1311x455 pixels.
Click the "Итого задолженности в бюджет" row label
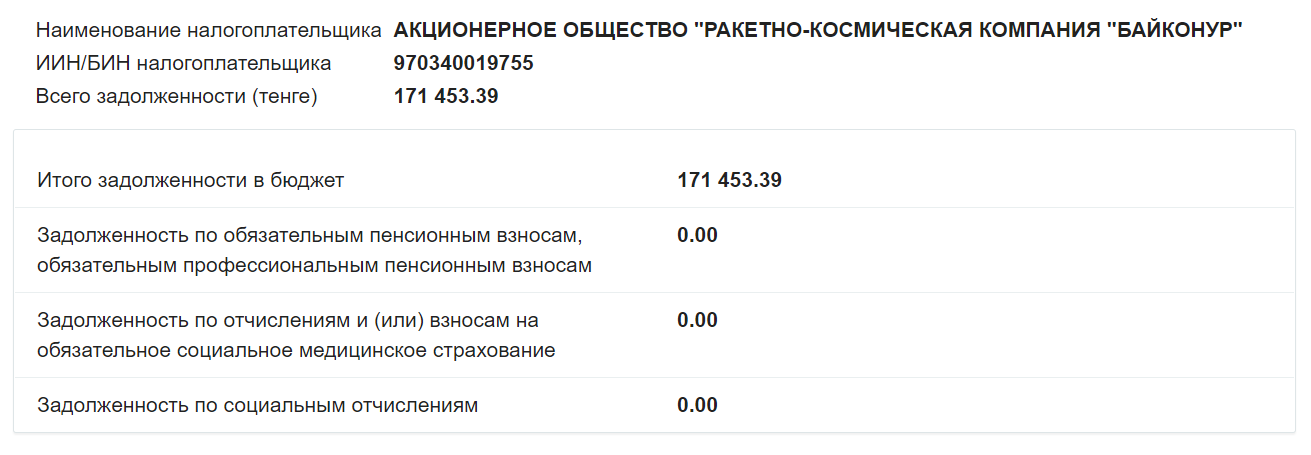[191, 181]
